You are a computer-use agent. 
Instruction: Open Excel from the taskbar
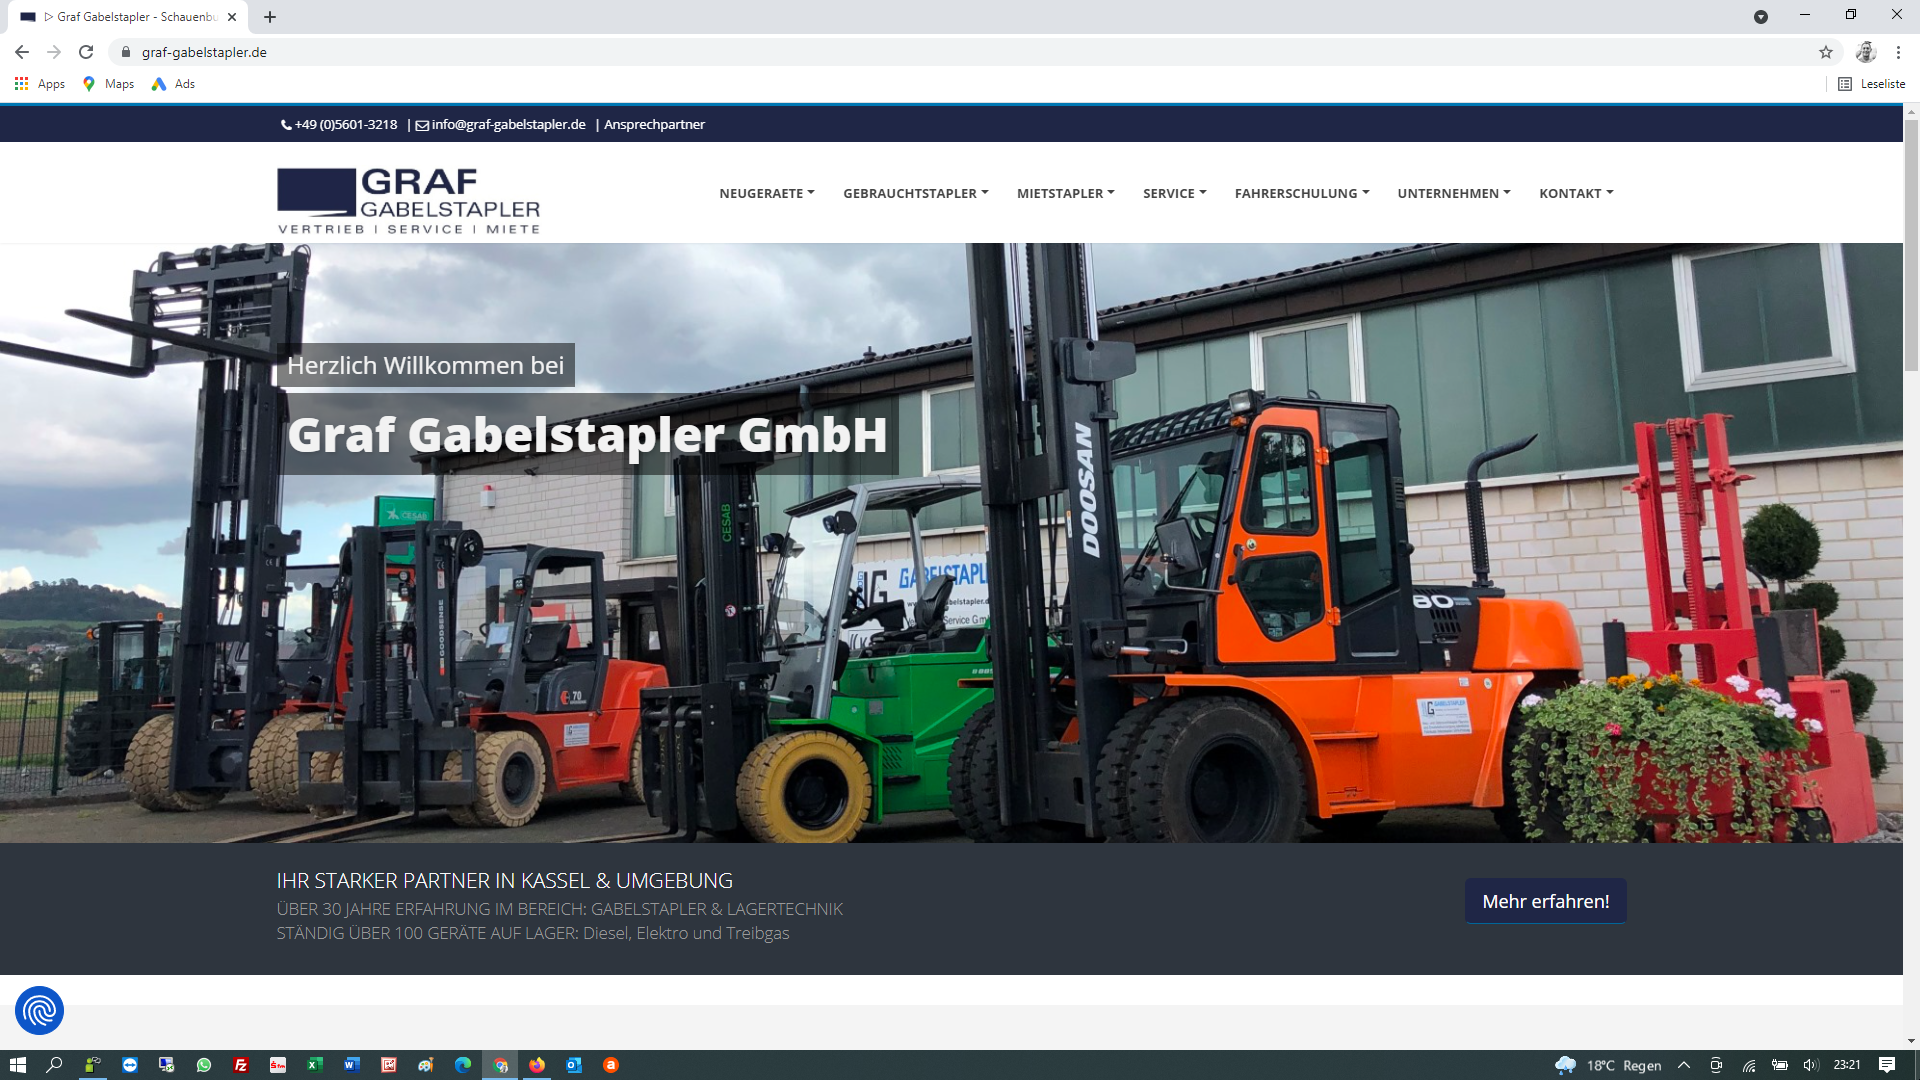[x=315, y=1065]
